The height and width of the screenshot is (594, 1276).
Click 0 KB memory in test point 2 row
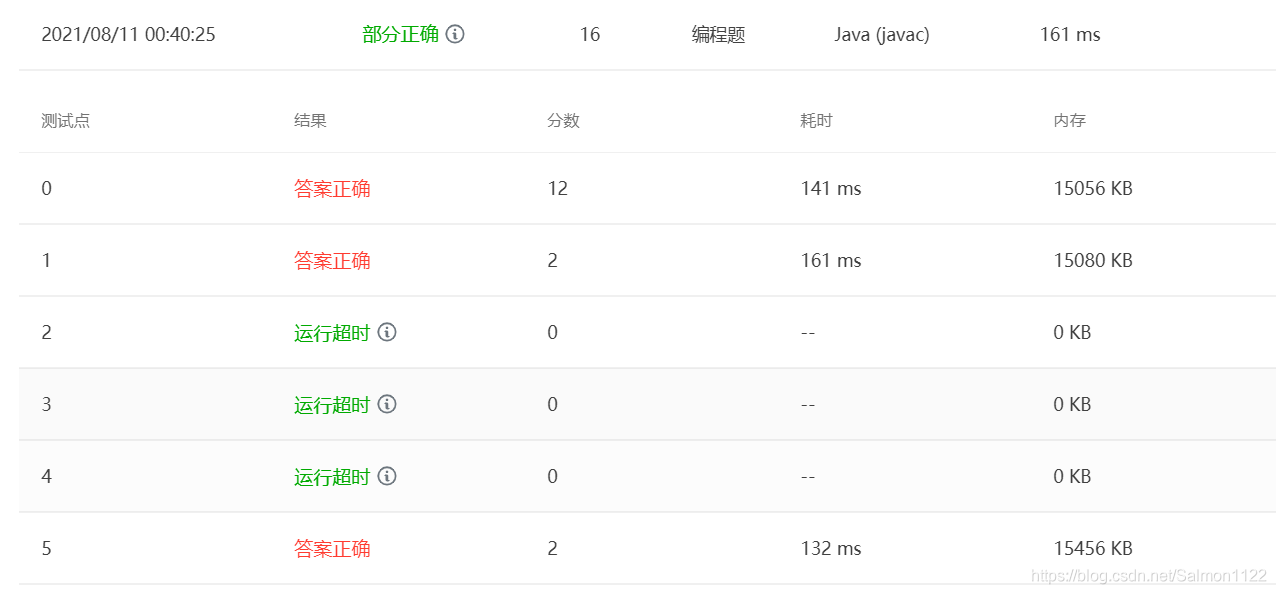click(x=1072, y=332)
